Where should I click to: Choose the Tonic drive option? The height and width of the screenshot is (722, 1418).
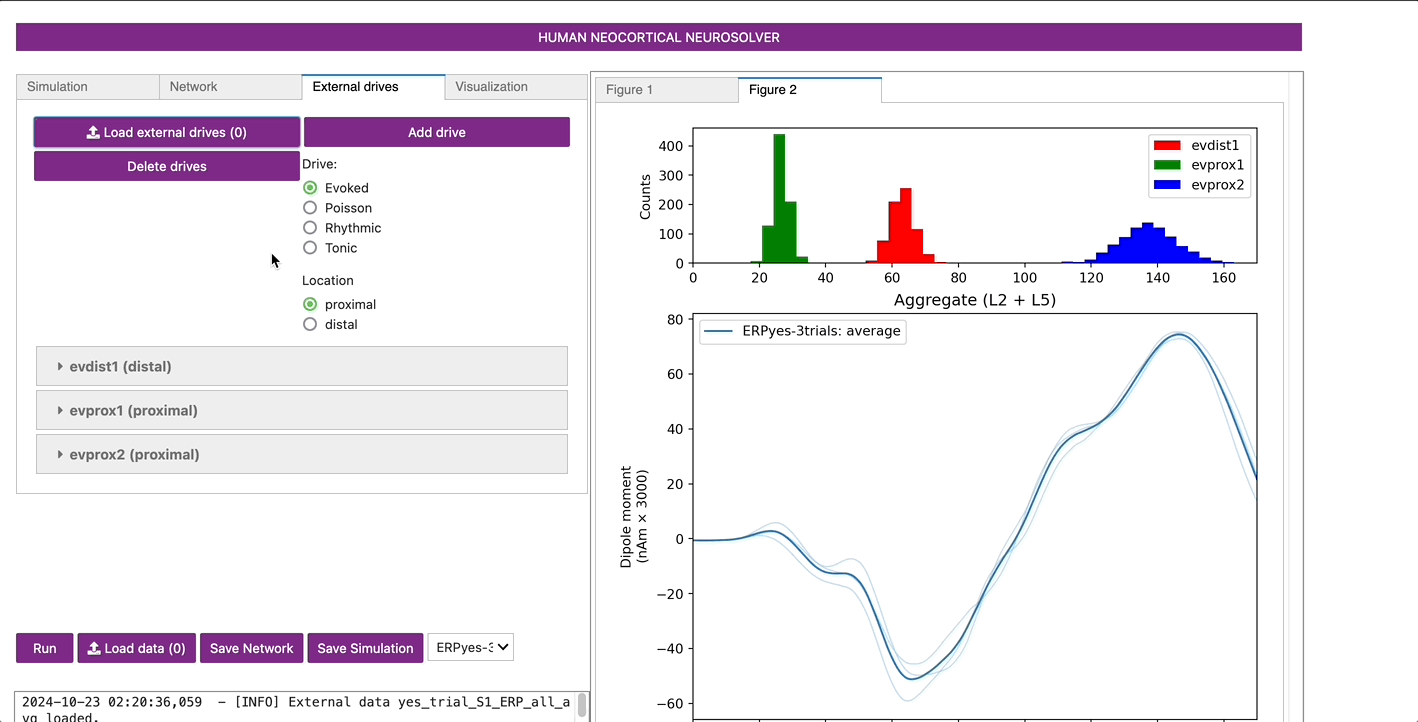point(310,248)
